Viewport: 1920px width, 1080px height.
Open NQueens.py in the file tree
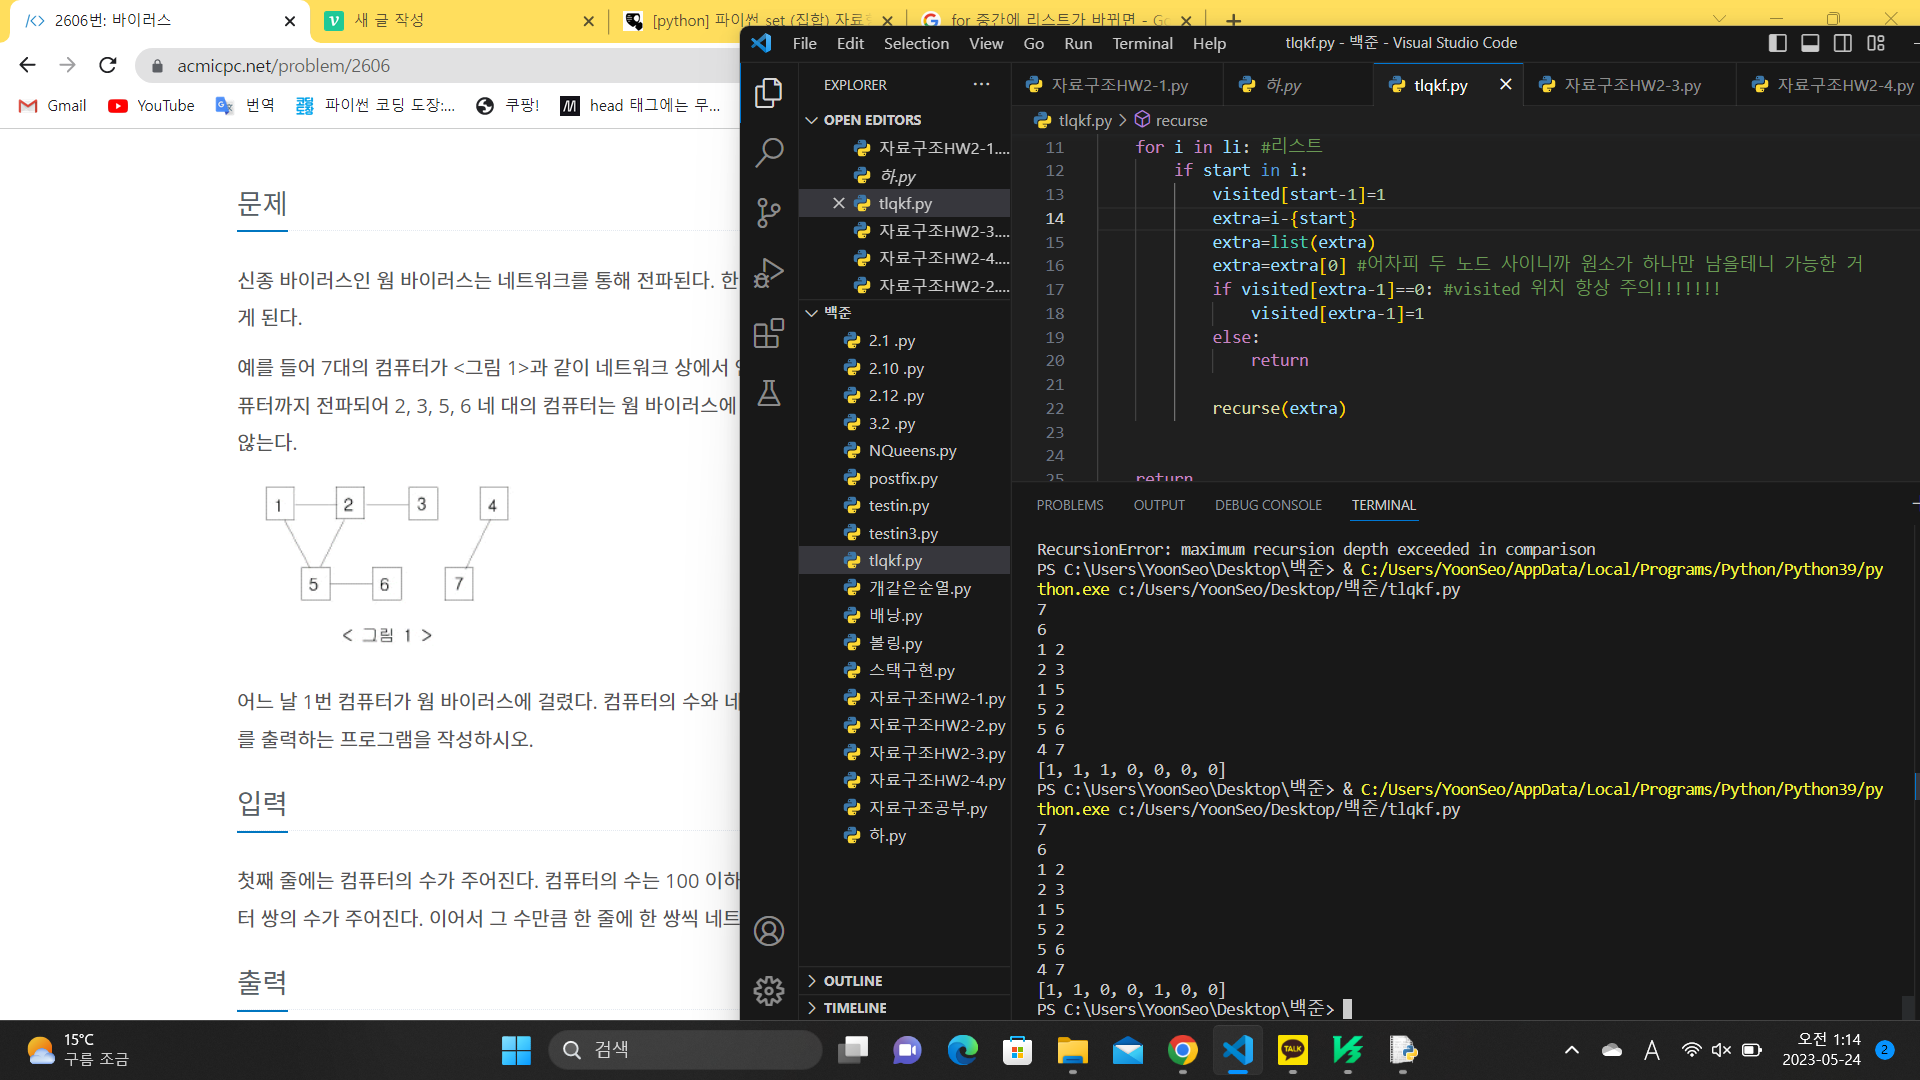click(912, 451)
